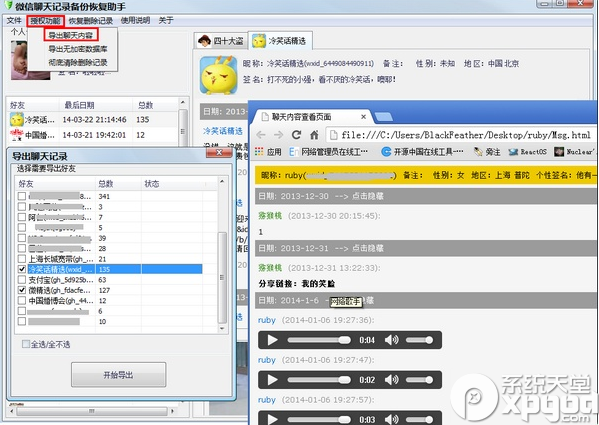Play the 0:04 voice message
Screen dimensions: 599x425
coord(272,340)
